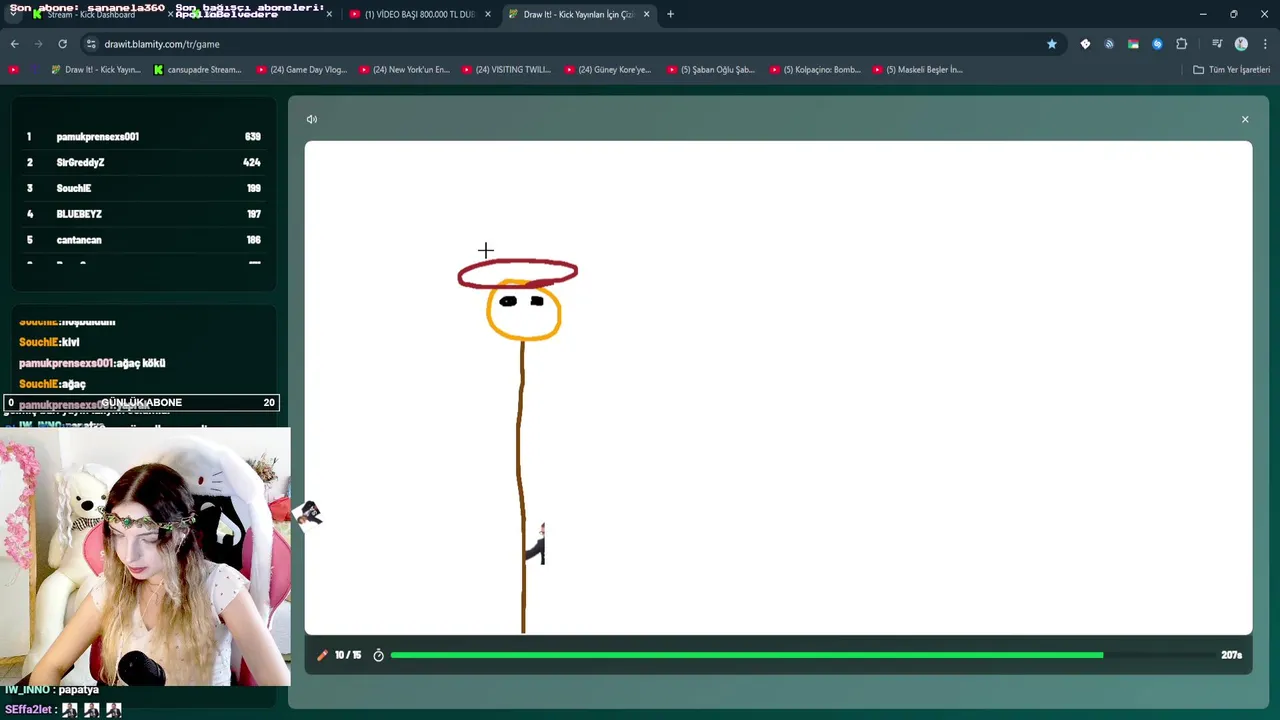Open media controls icon
The width and height of the screenshot is (1280, 720).
coord(1217,44)
